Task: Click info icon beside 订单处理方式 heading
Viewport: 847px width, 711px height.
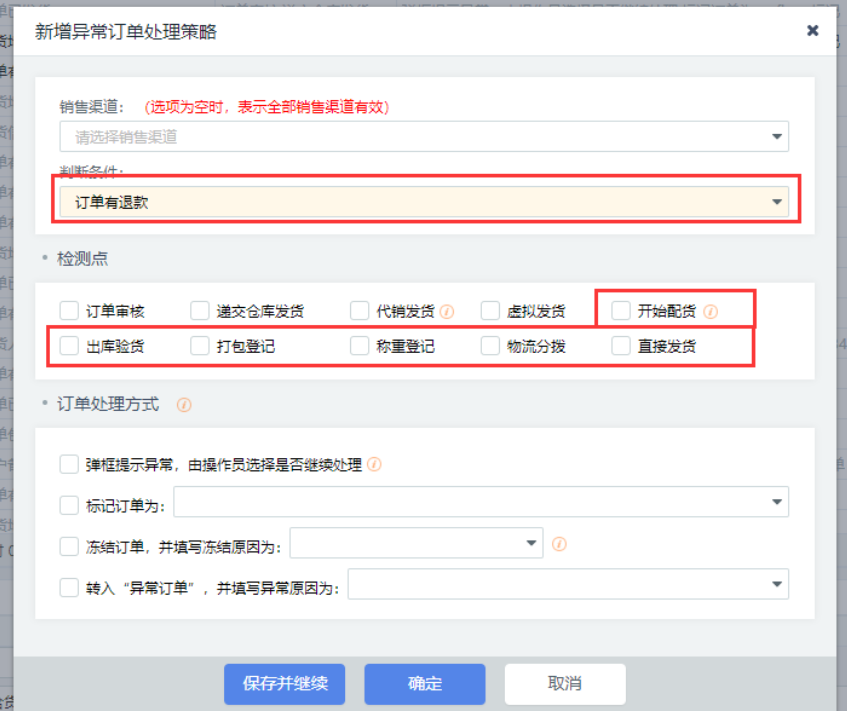Action: coord(184,405)
